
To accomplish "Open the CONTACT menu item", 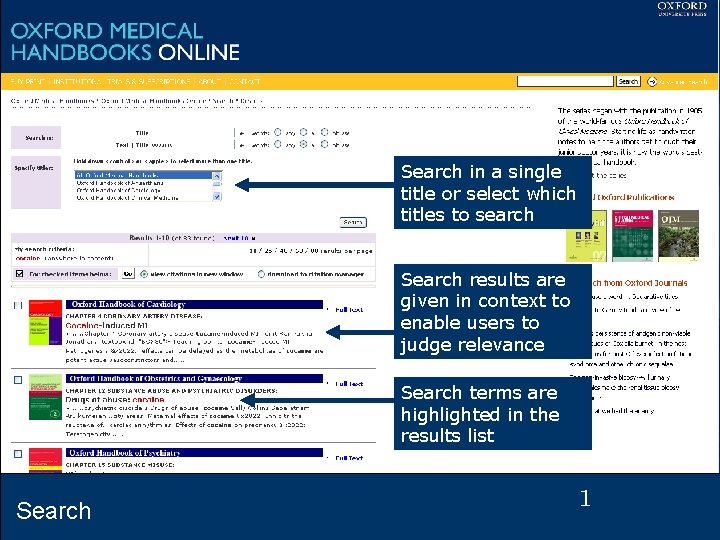I will (x=245, y=82).
